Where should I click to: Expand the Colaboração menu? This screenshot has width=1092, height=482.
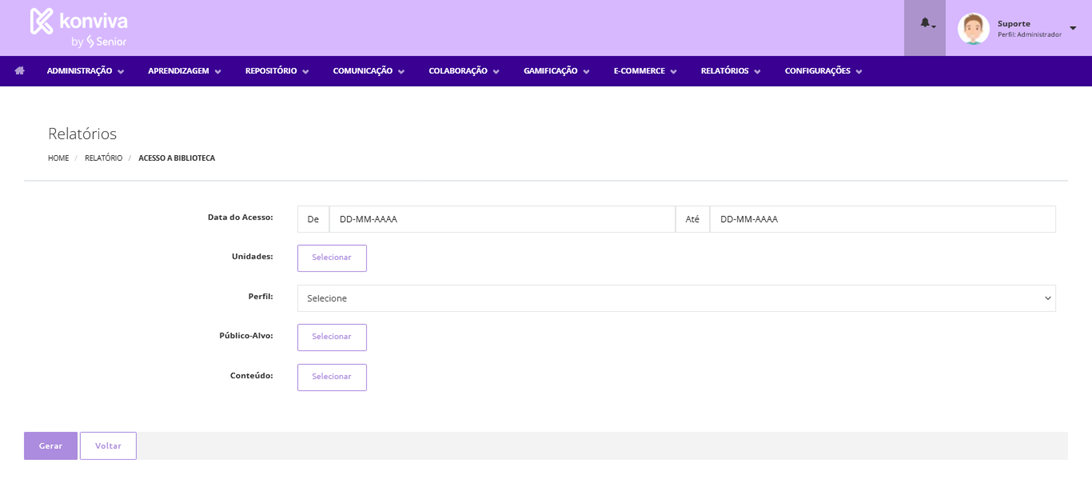click(463, 71)
